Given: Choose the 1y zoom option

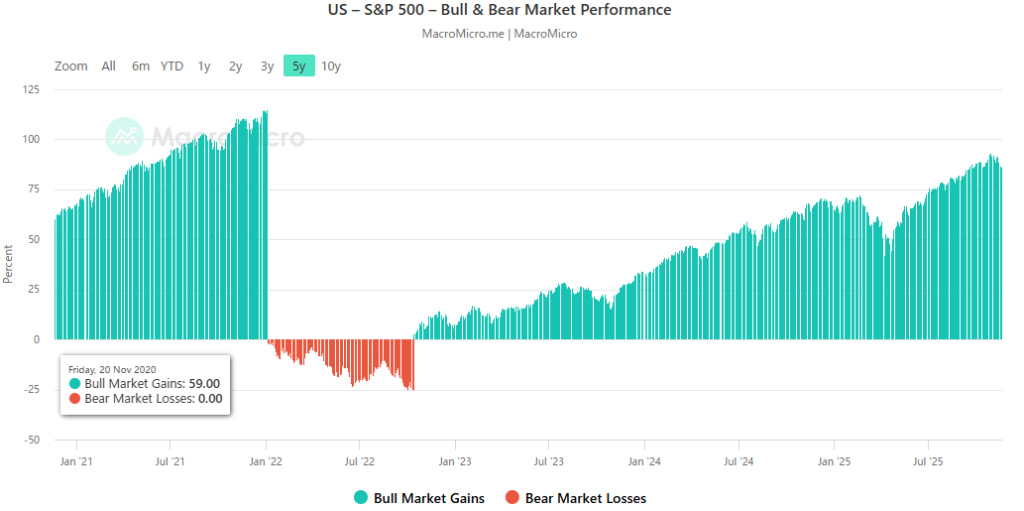Looking at the screenshot, I should (x=204, y=66).
